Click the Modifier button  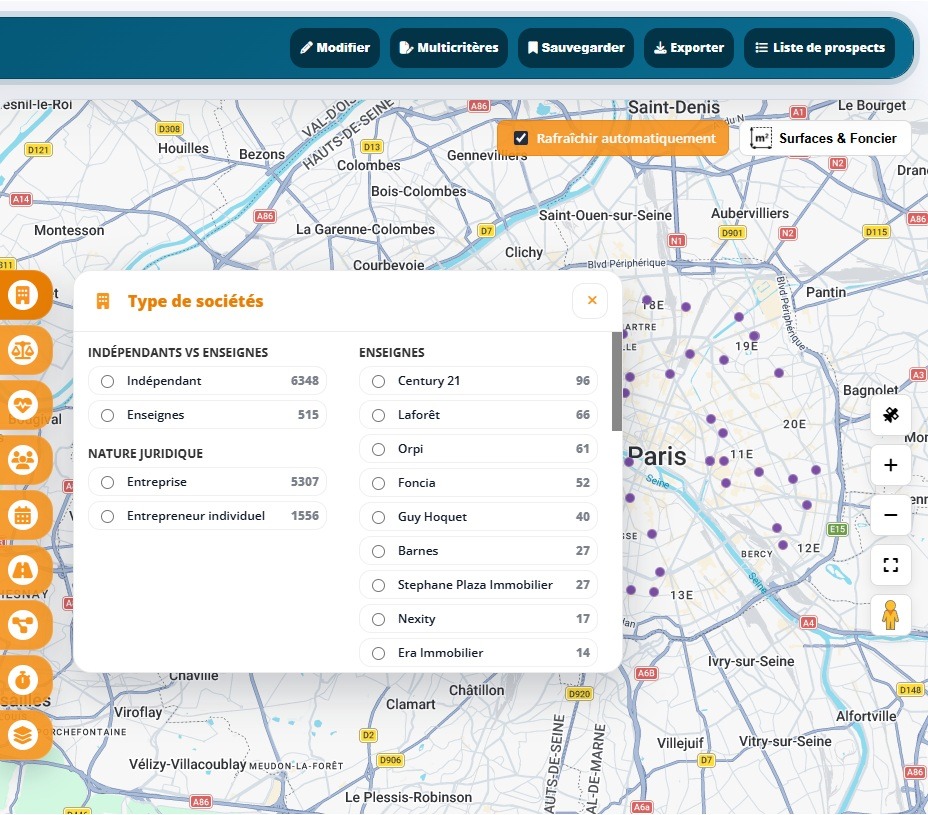point(335,47)
